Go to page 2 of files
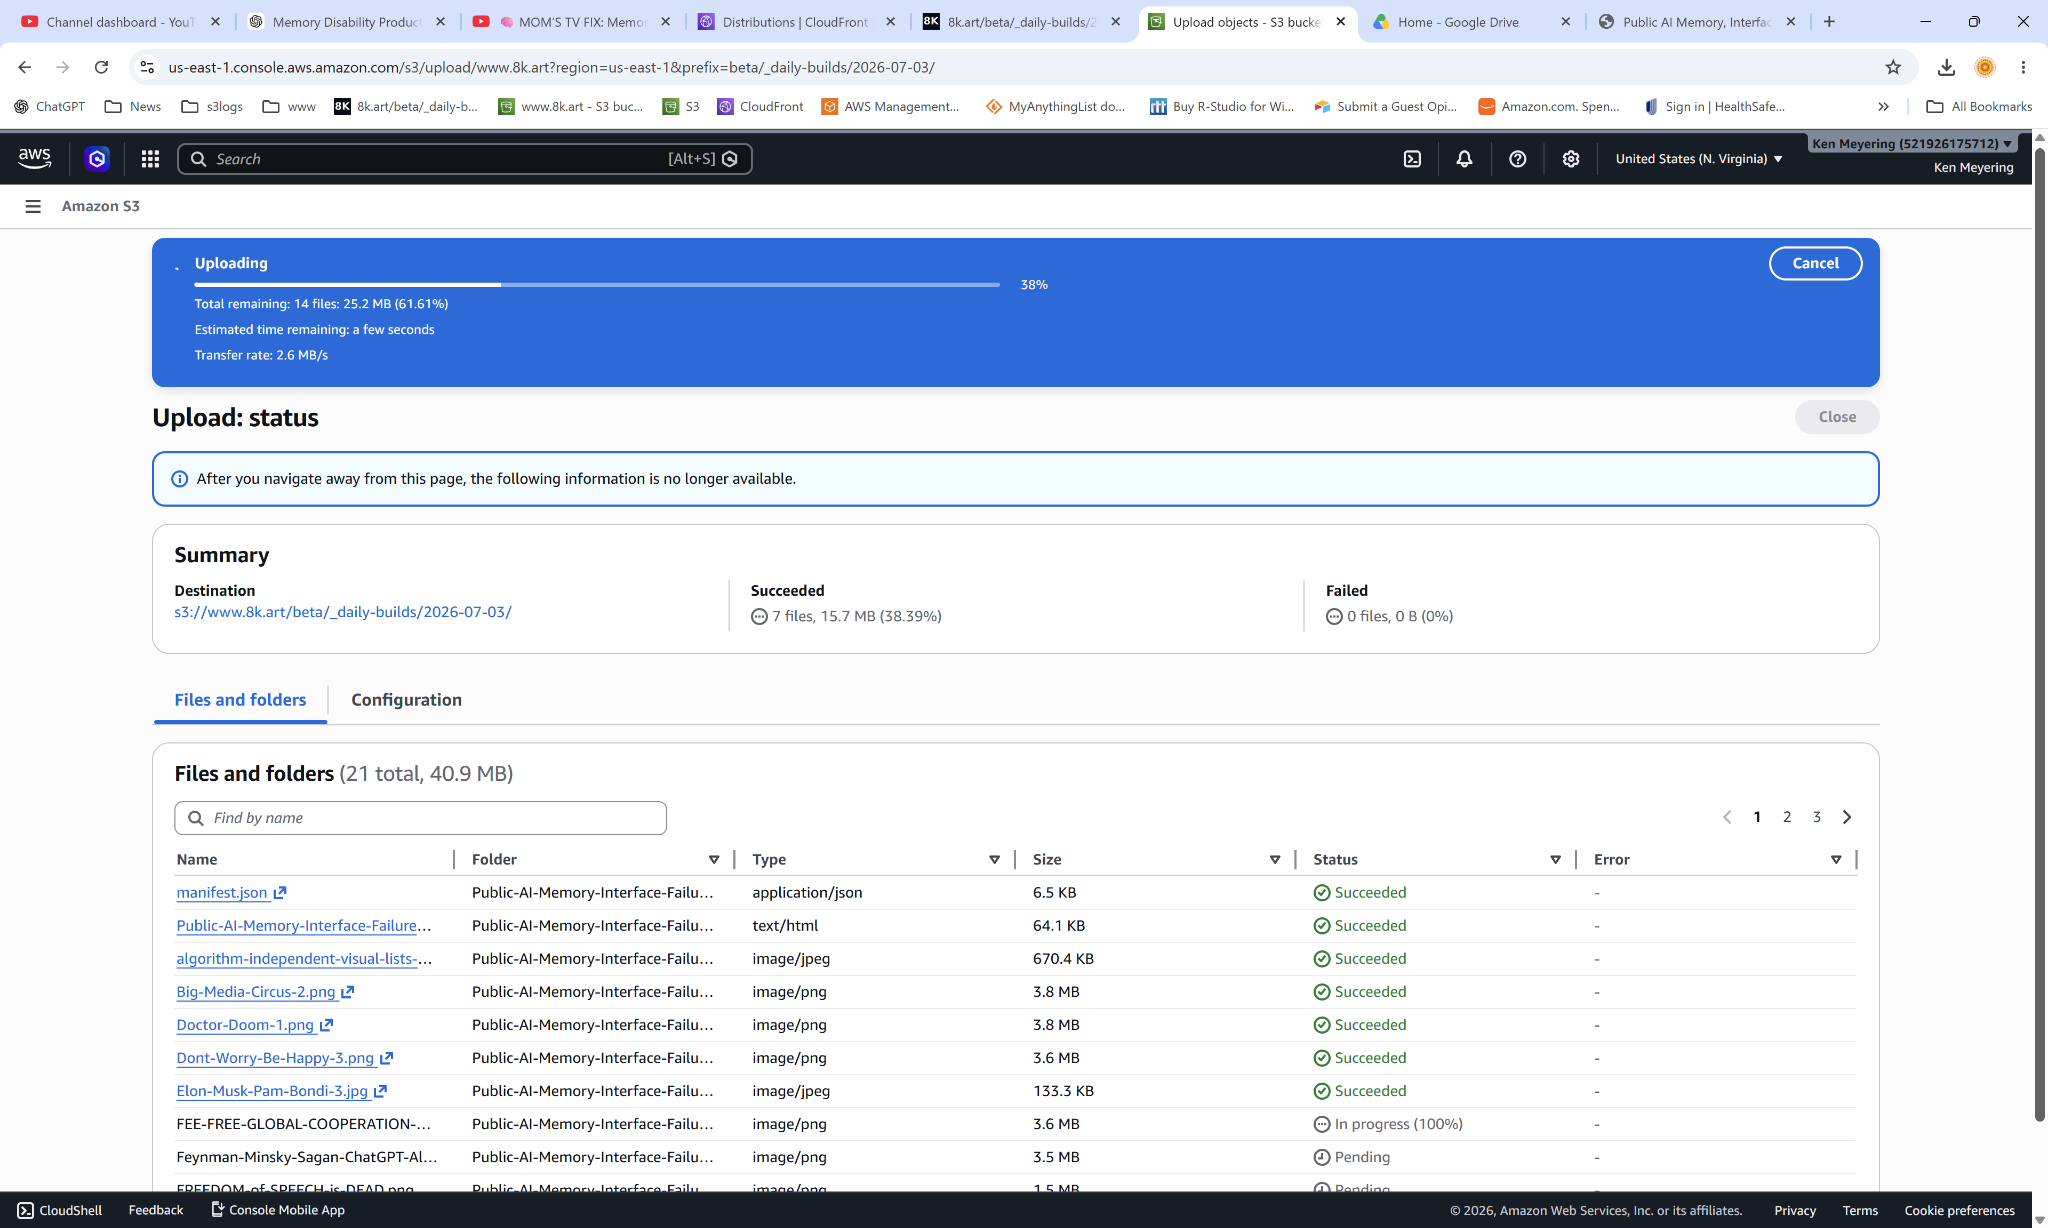The height and width of the screenshot is (1228, 2048). [x=1787, y=817]
